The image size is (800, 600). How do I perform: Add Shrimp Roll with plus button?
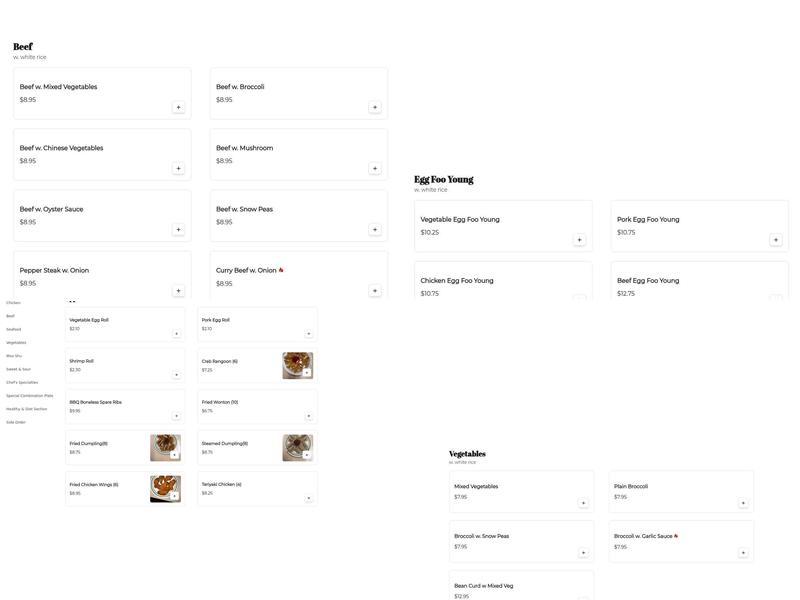(x=177, y=375)
